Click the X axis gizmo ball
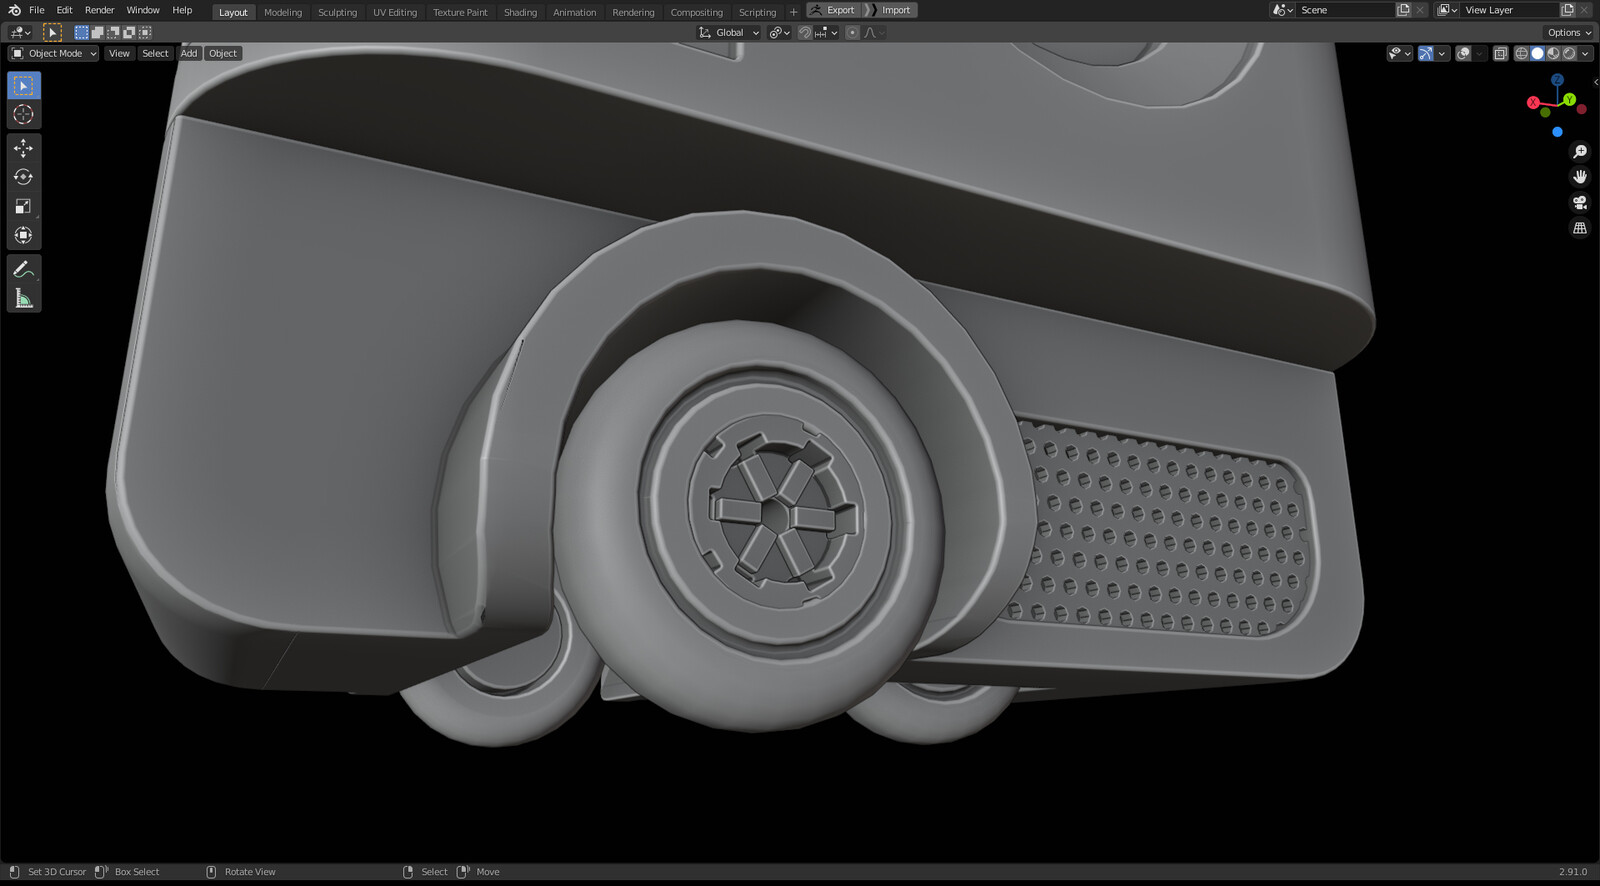Screen dimensions: 1600x886 pos(1533,102)
